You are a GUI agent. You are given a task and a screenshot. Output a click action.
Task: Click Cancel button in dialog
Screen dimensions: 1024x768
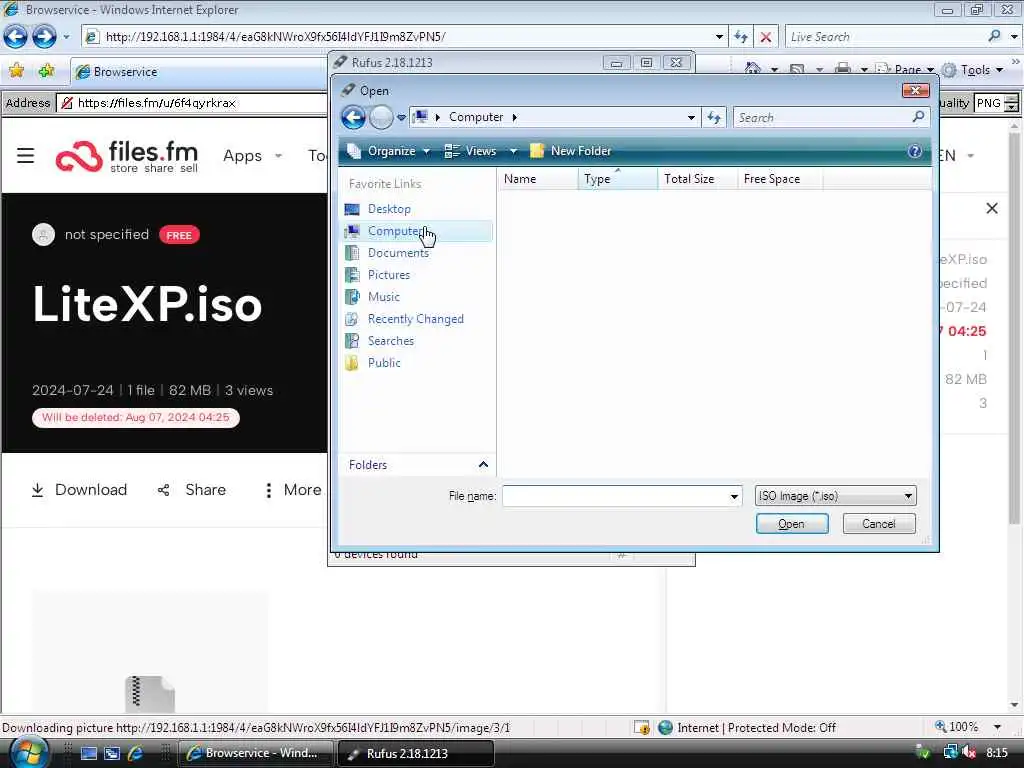pyautogui.click(x=878, y=524)
